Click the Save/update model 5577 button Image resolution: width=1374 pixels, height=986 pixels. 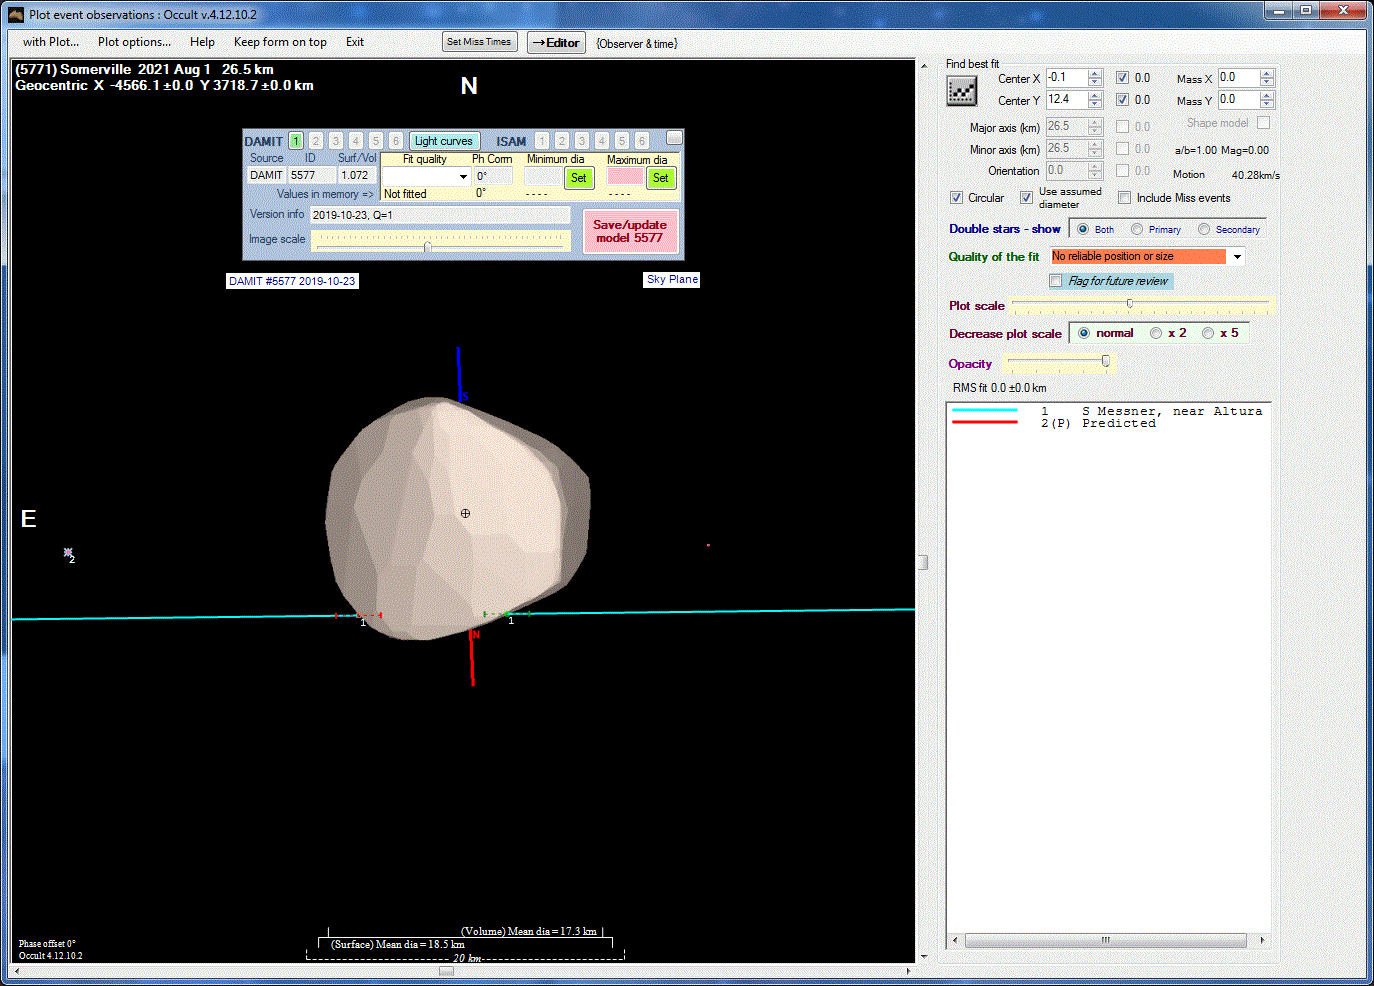pos(630,231)
